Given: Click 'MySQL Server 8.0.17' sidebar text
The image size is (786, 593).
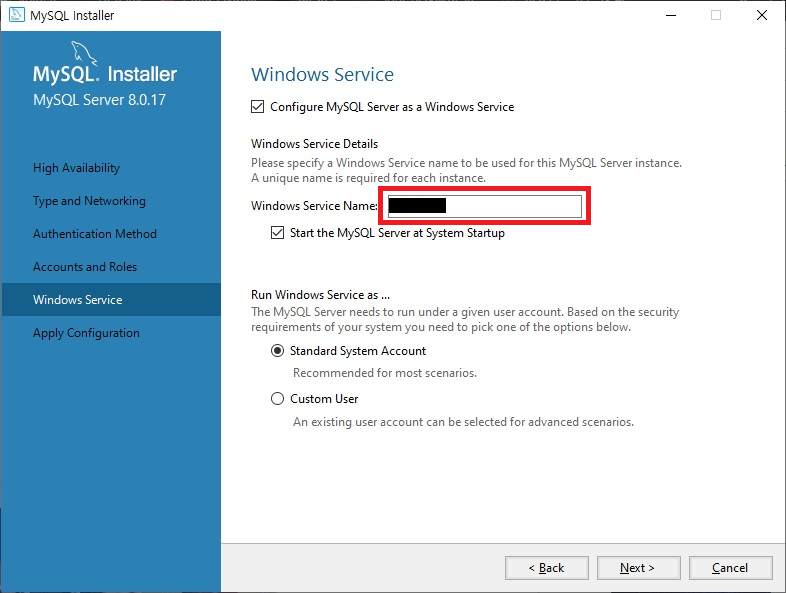Looking at the screenshot, I should pyautogui.click(x=99, y=100).
